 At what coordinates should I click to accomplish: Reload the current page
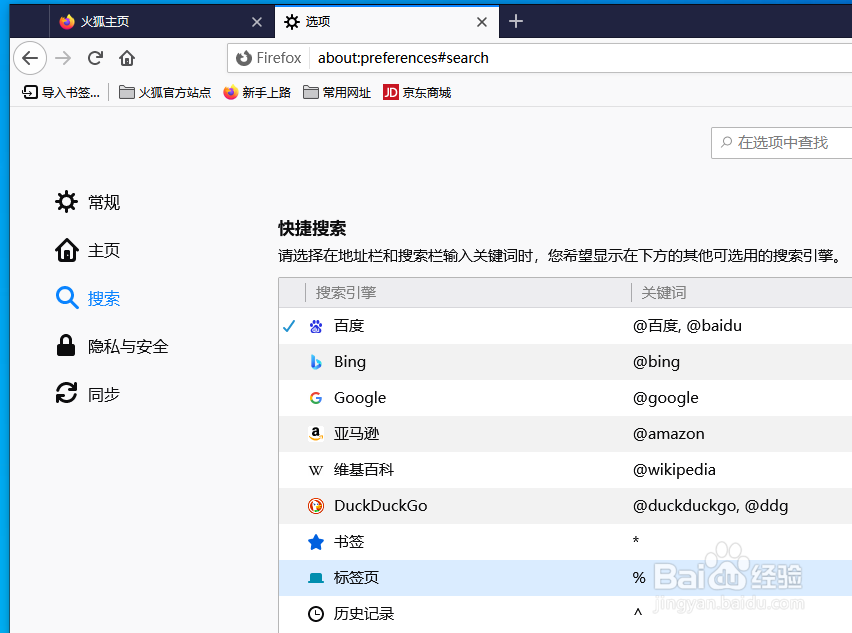(96, 58)
